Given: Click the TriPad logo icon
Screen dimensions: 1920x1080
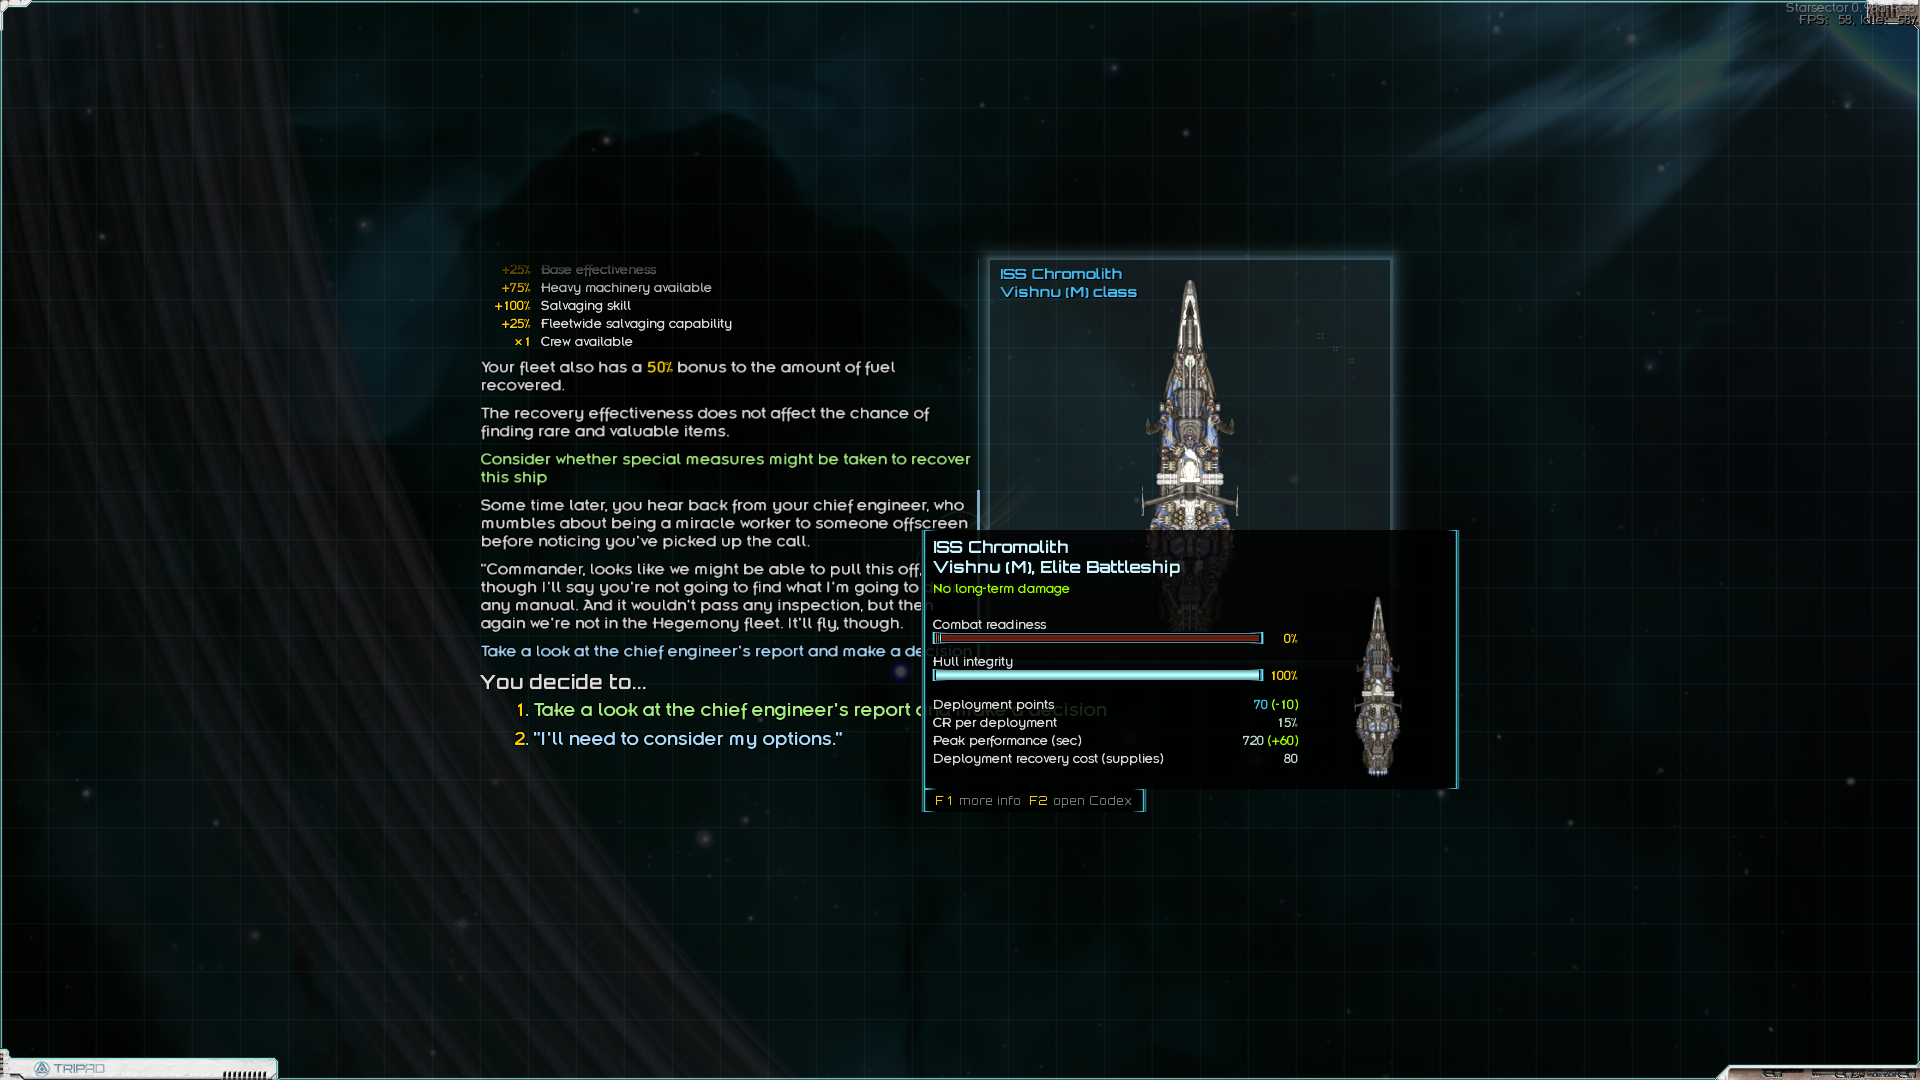Looking at the screenshot, I should tap(42, 1069).
